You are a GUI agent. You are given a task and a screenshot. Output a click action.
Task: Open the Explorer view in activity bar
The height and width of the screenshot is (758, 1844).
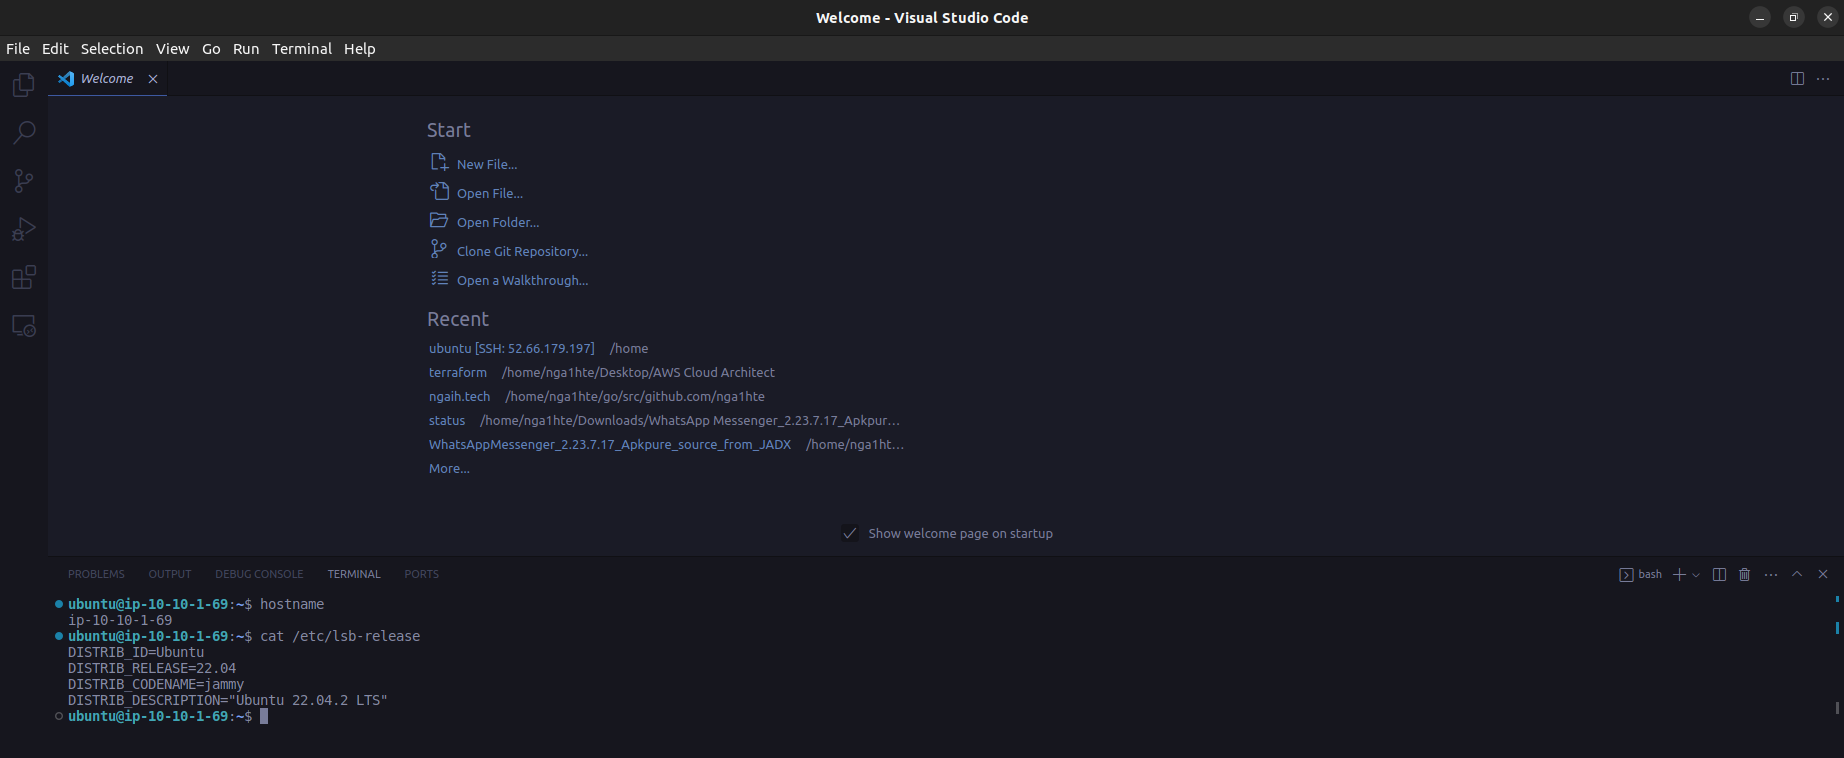click(x=24, y=85)
